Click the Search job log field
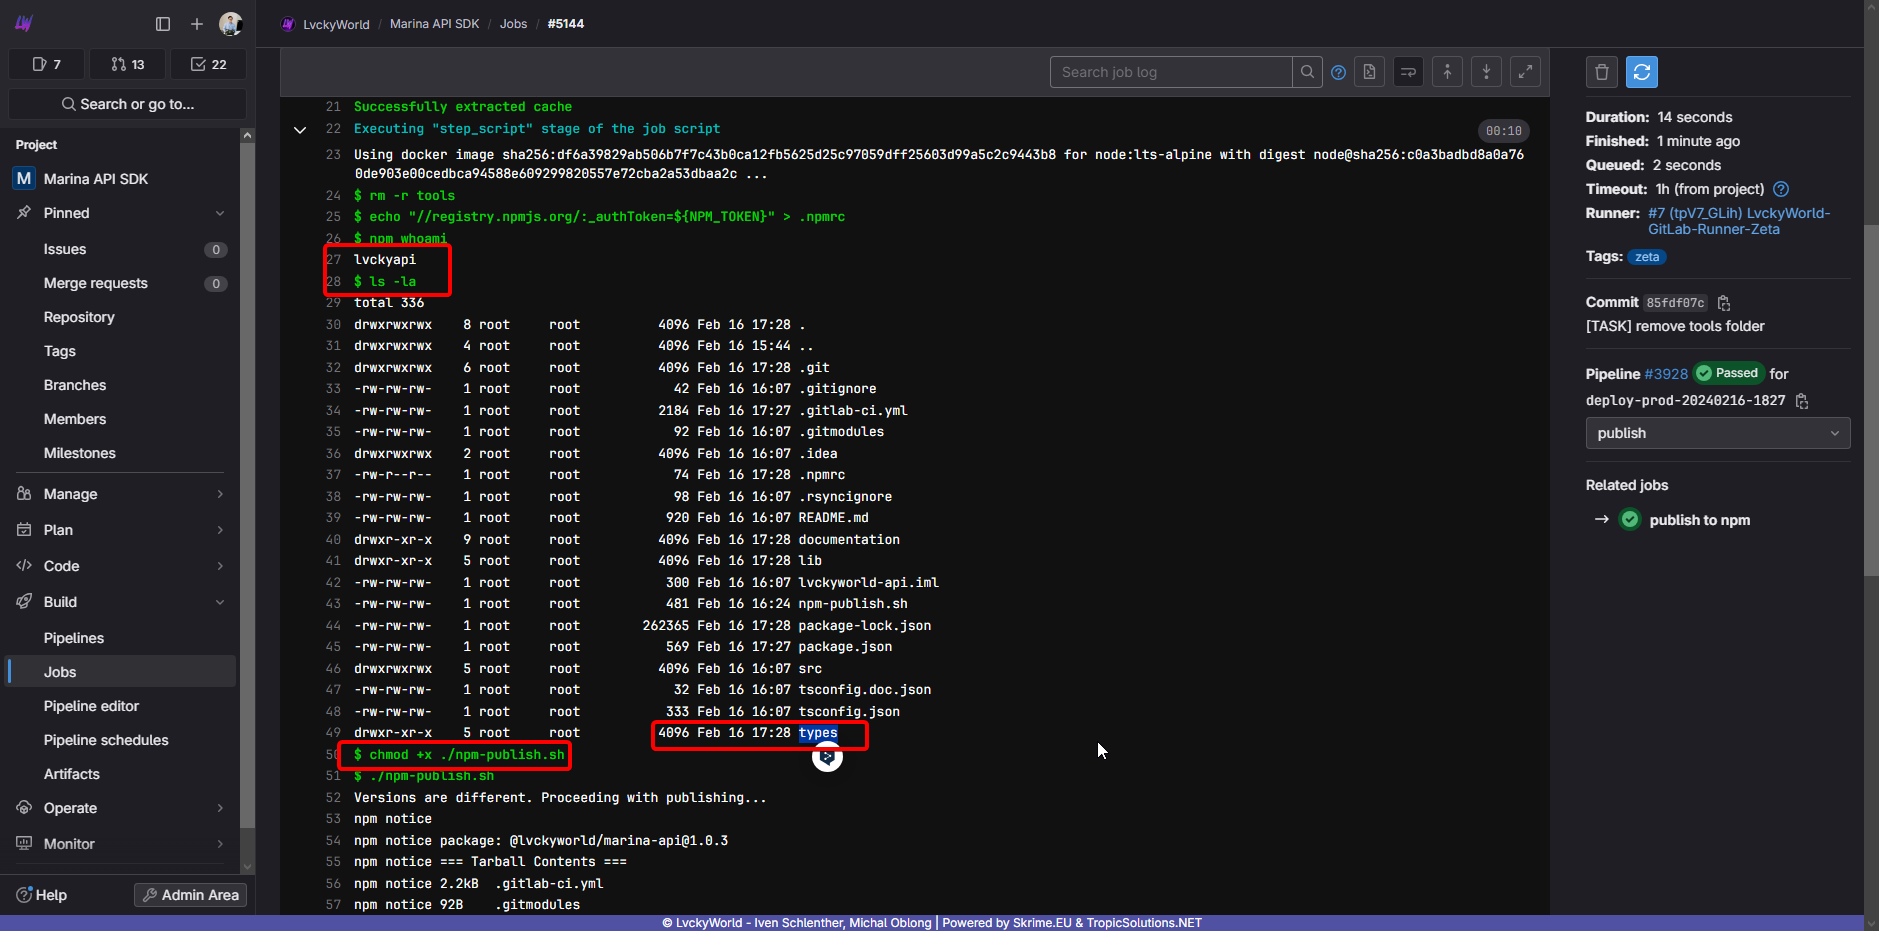Image resolution: width=1879 pixels, height=931 pixels. [1170, 72]
